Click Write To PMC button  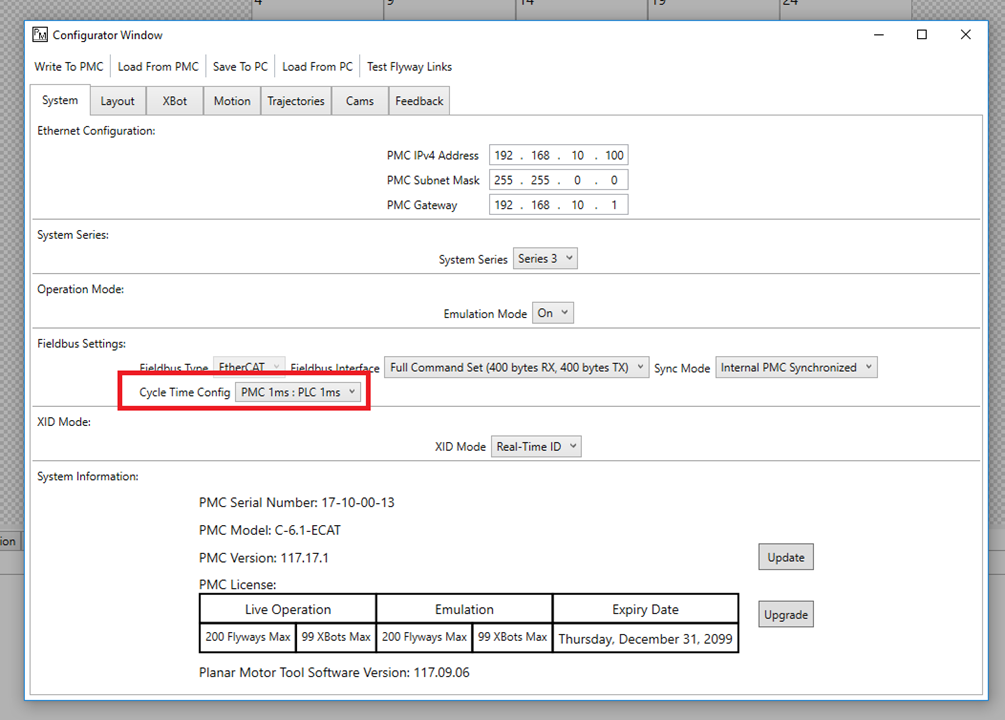[x=69, y=67]
